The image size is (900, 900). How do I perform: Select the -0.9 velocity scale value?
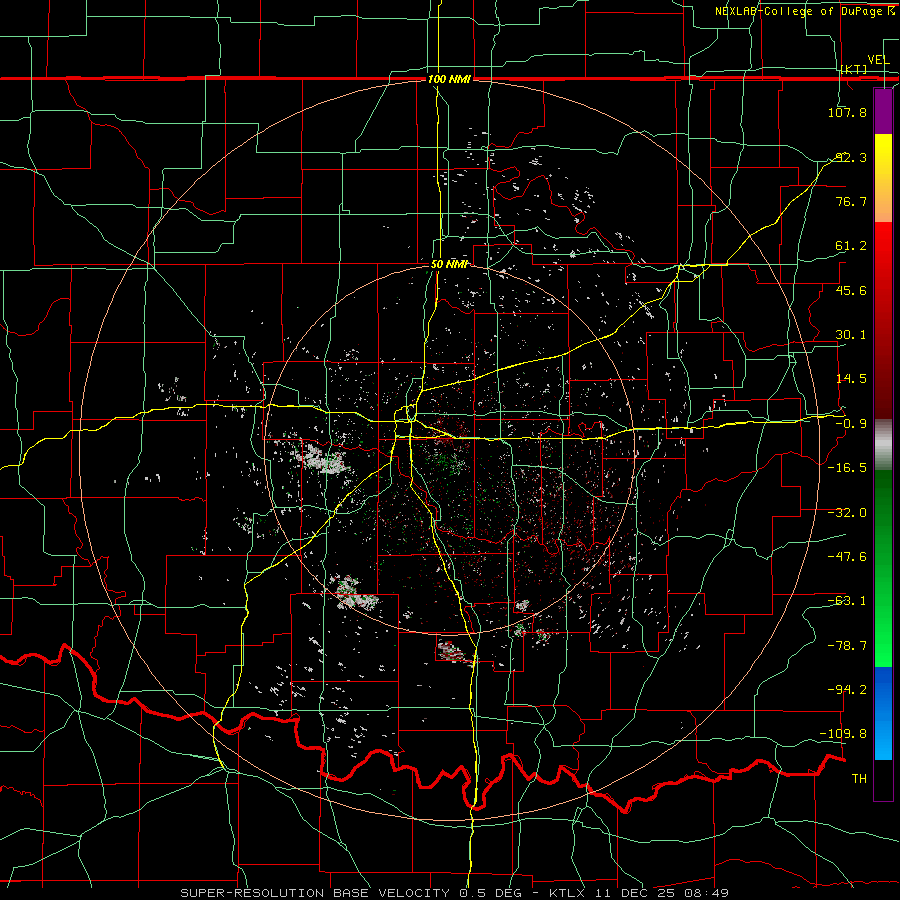tap(851, 424)
